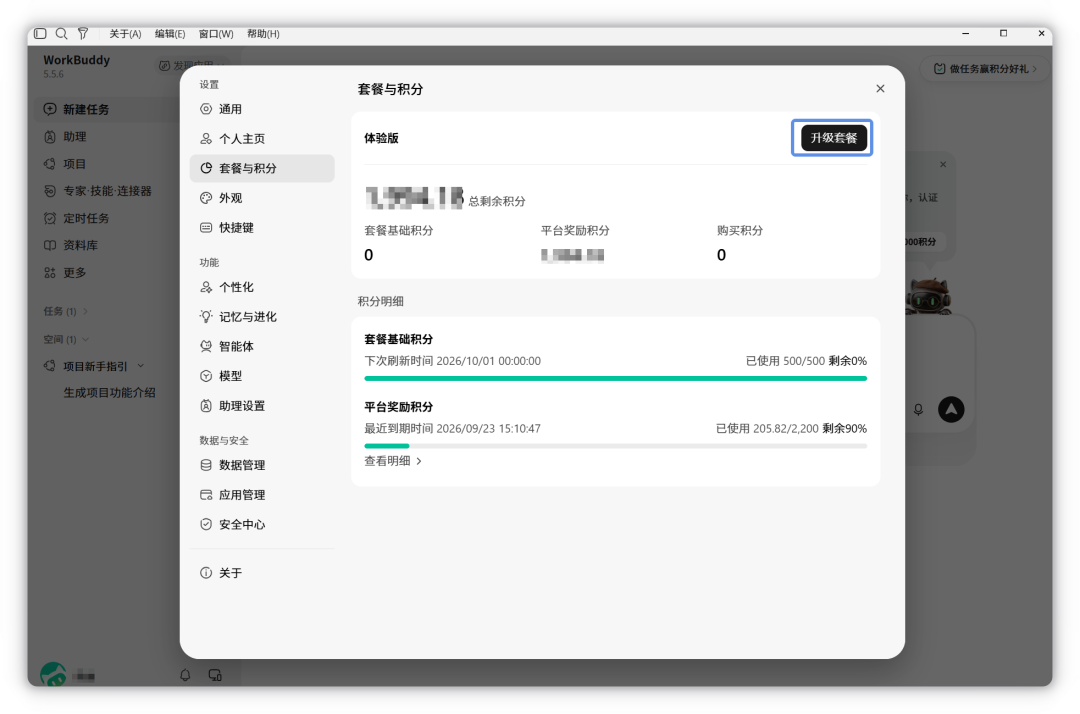The height and width of the screenshot is (714, 1080).
Task: Open 关于 about page
Action: pyautogui.click(x=262, y=573)
